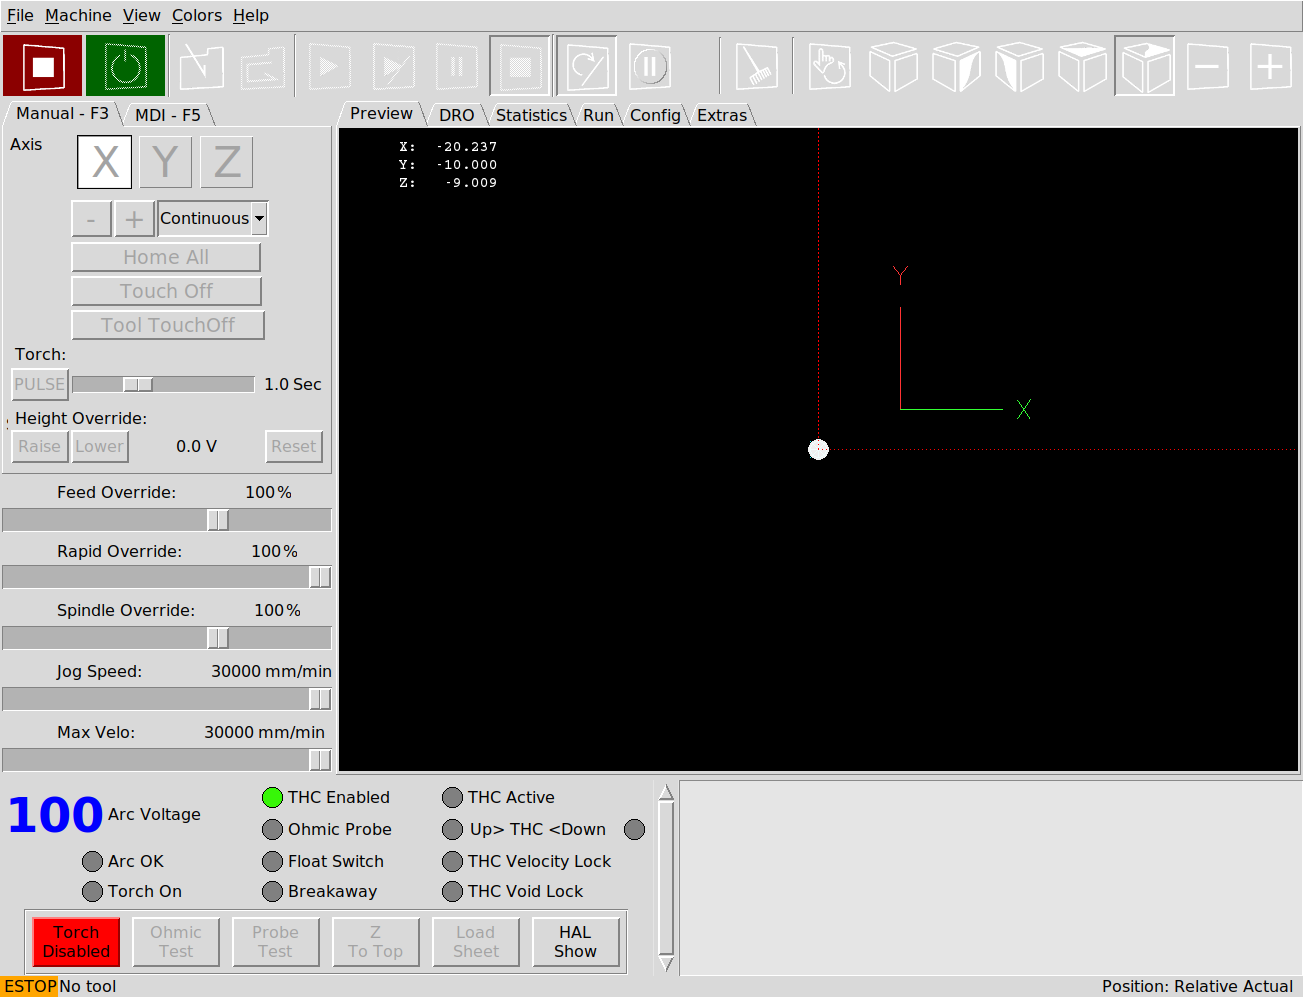
Task: Click the Ohmic Test button
Action: [x=176, y=942]
